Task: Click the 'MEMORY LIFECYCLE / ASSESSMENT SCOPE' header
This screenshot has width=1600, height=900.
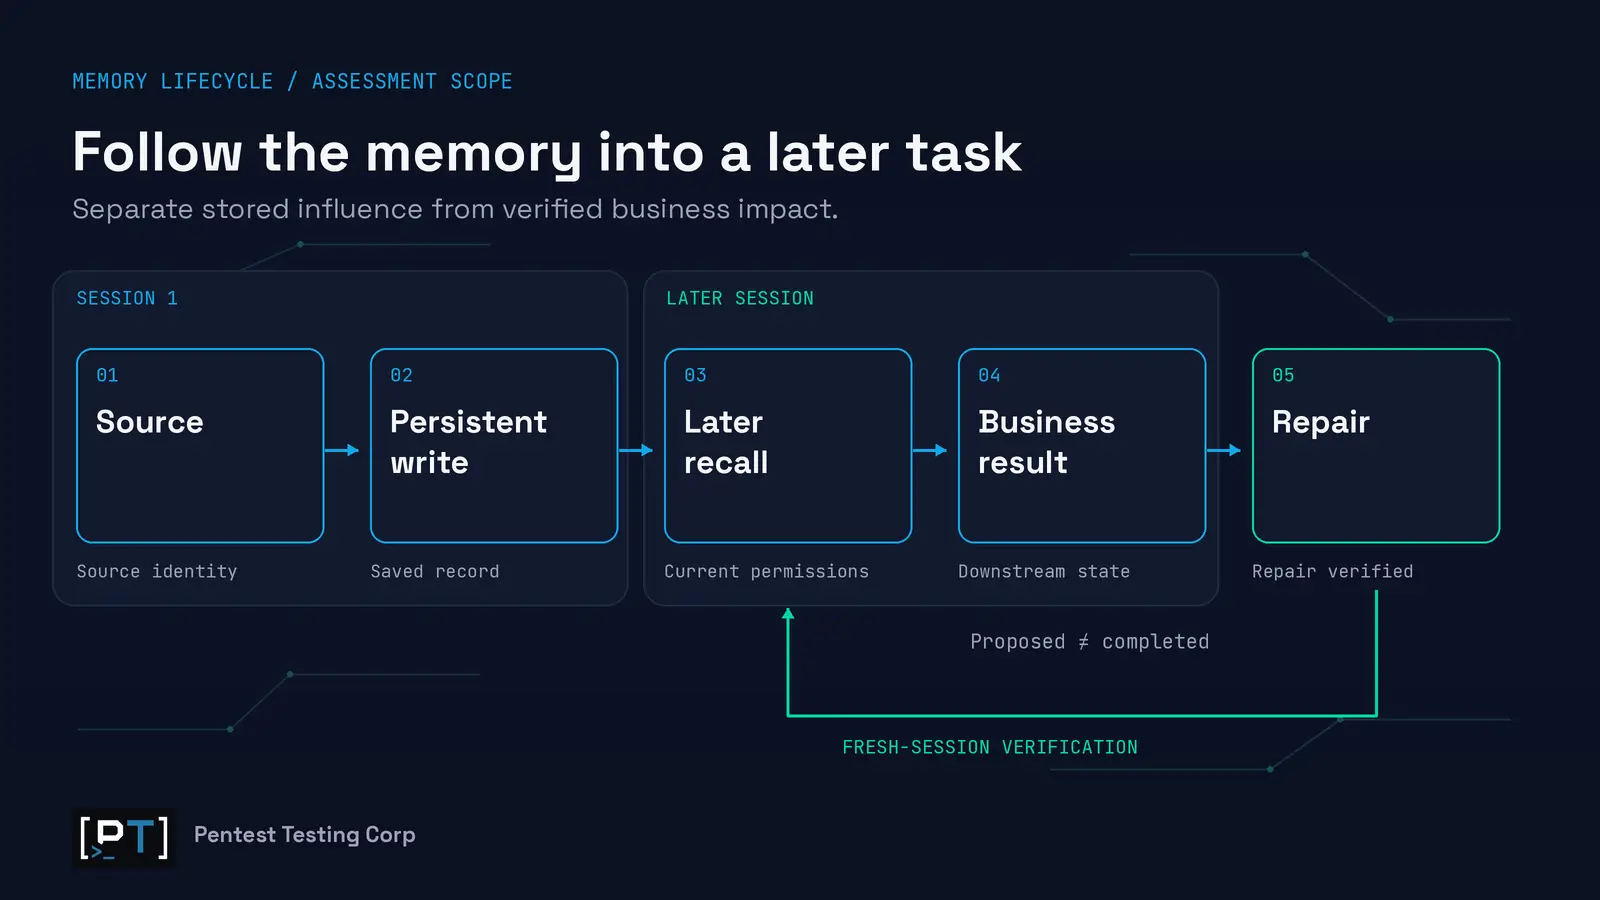Action: pyautogui.click(x=292, y=81)
